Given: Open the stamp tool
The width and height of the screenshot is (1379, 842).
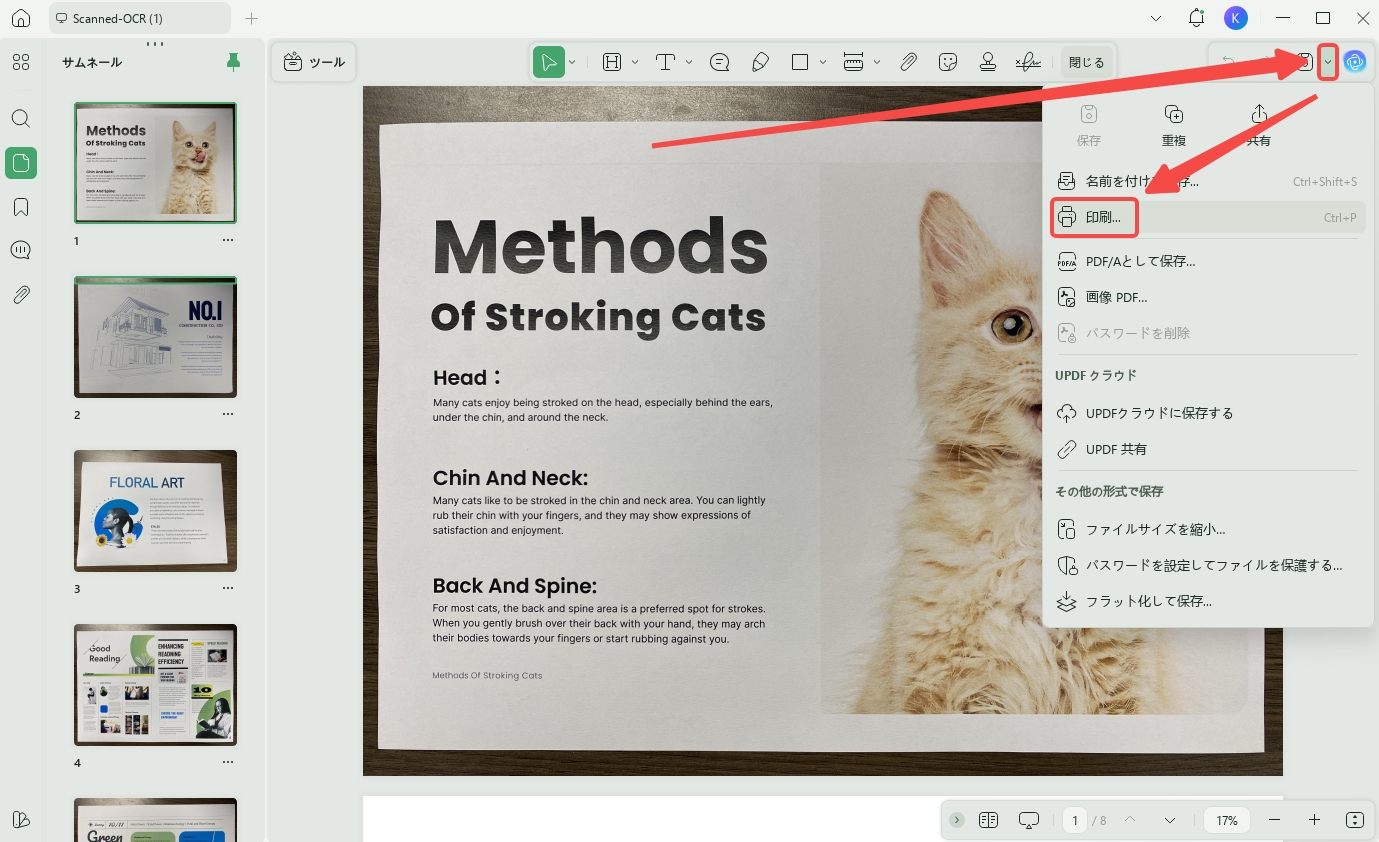Looking at the screenshot, I should coord(988,62).
